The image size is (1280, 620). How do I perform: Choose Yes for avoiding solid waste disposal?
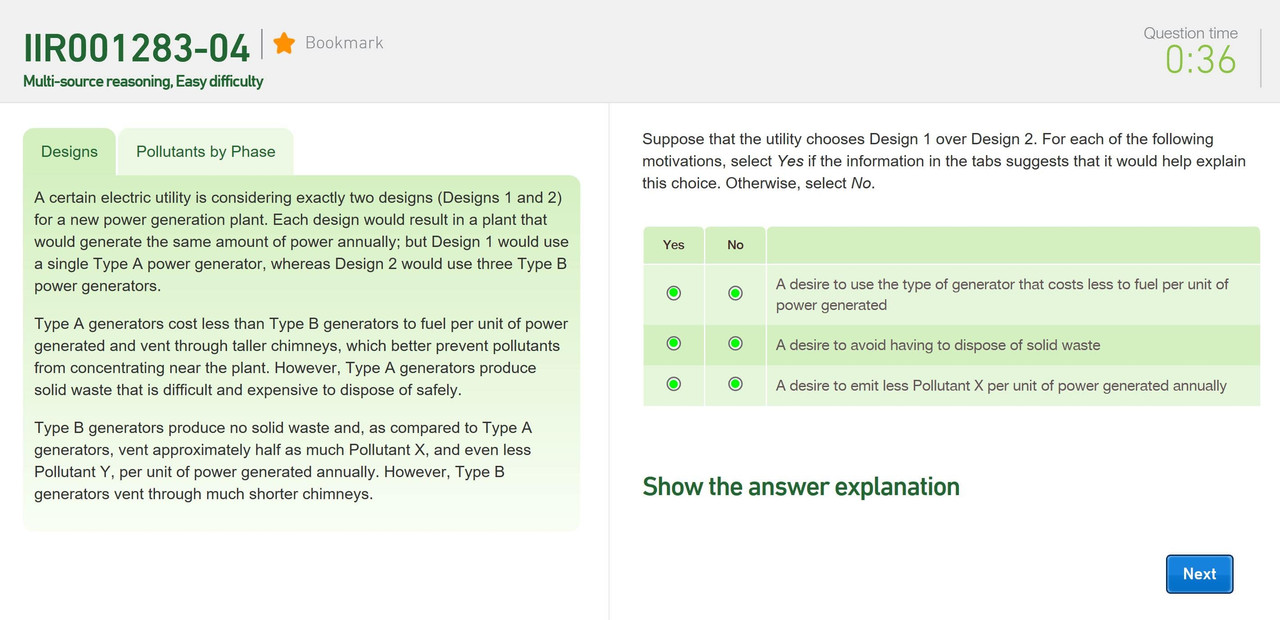pyautogui.click(x=674, y=344)
